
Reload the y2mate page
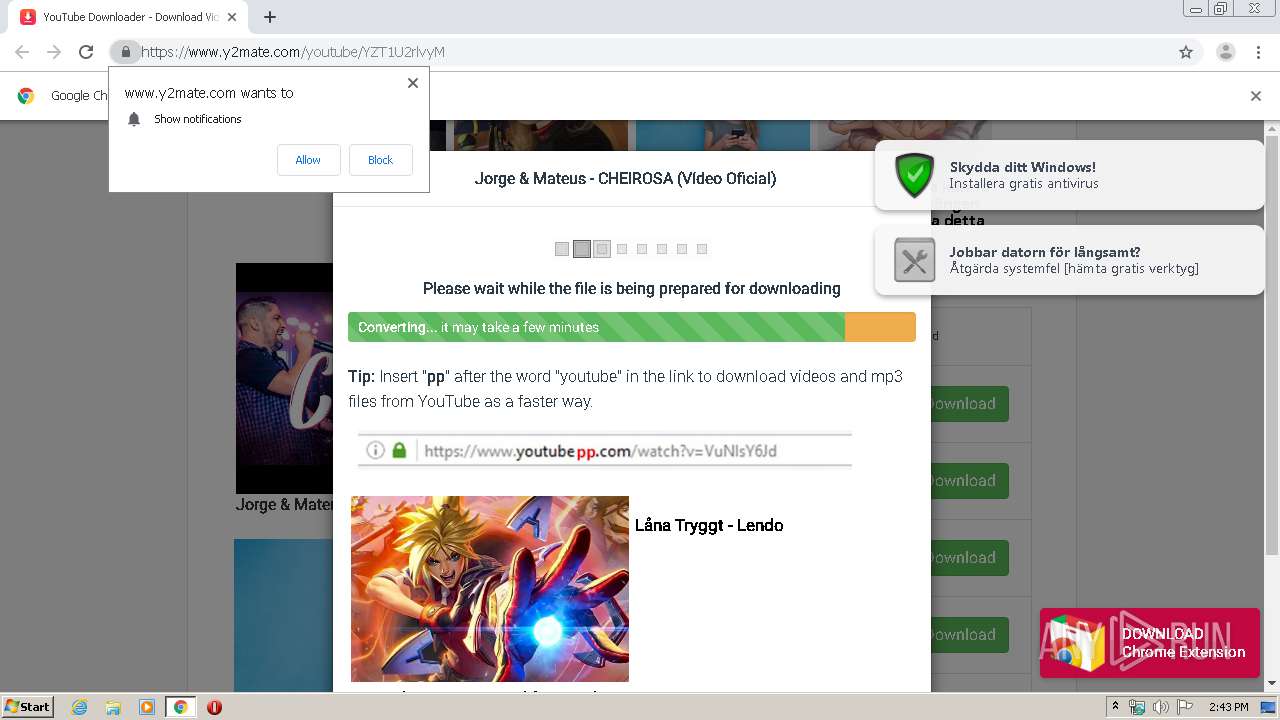[86, 52]
